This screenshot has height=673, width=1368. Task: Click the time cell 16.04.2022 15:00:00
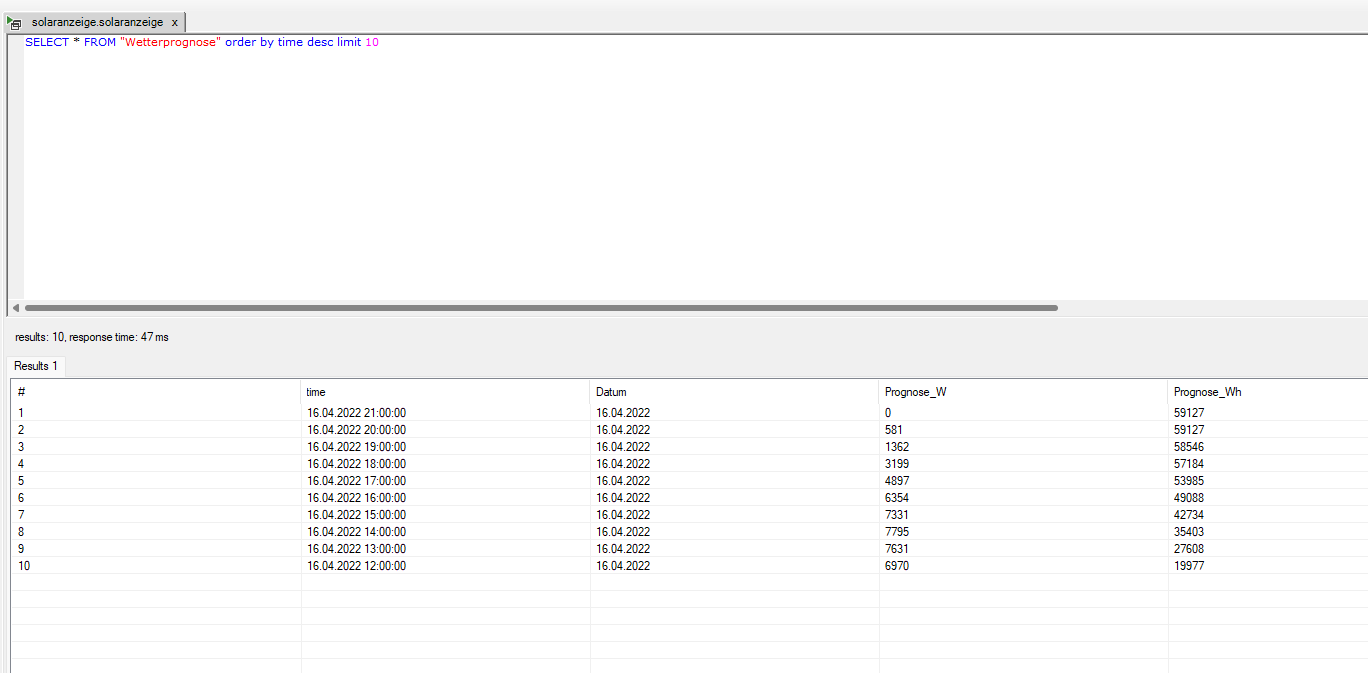(x=356, y=515)
